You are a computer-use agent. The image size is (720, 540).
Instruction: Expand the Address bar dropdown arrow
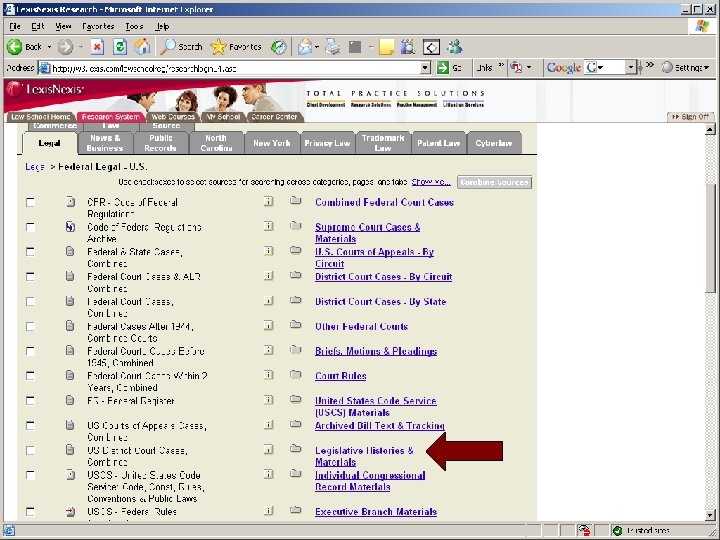[426, 68]
